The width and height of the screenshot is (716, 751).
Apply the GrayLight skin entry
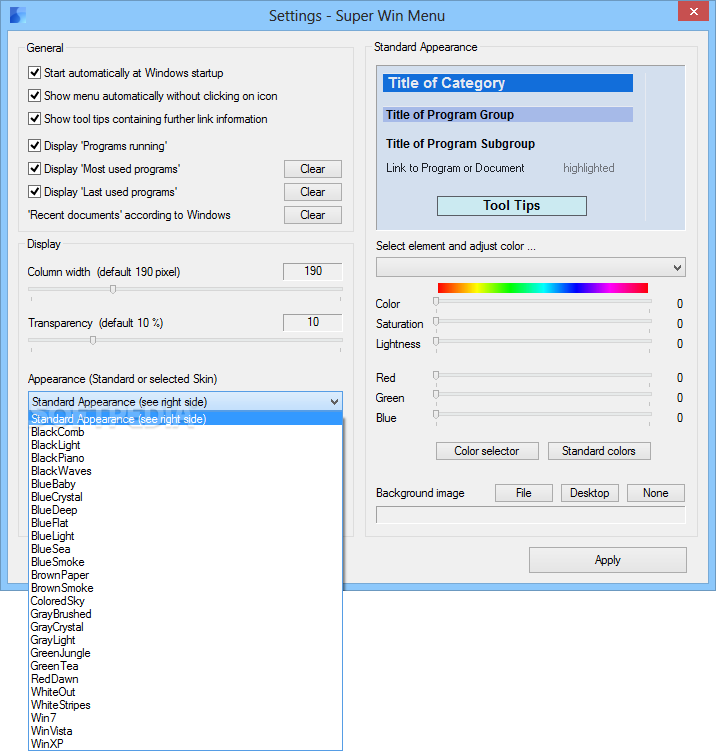click(186, 640)
